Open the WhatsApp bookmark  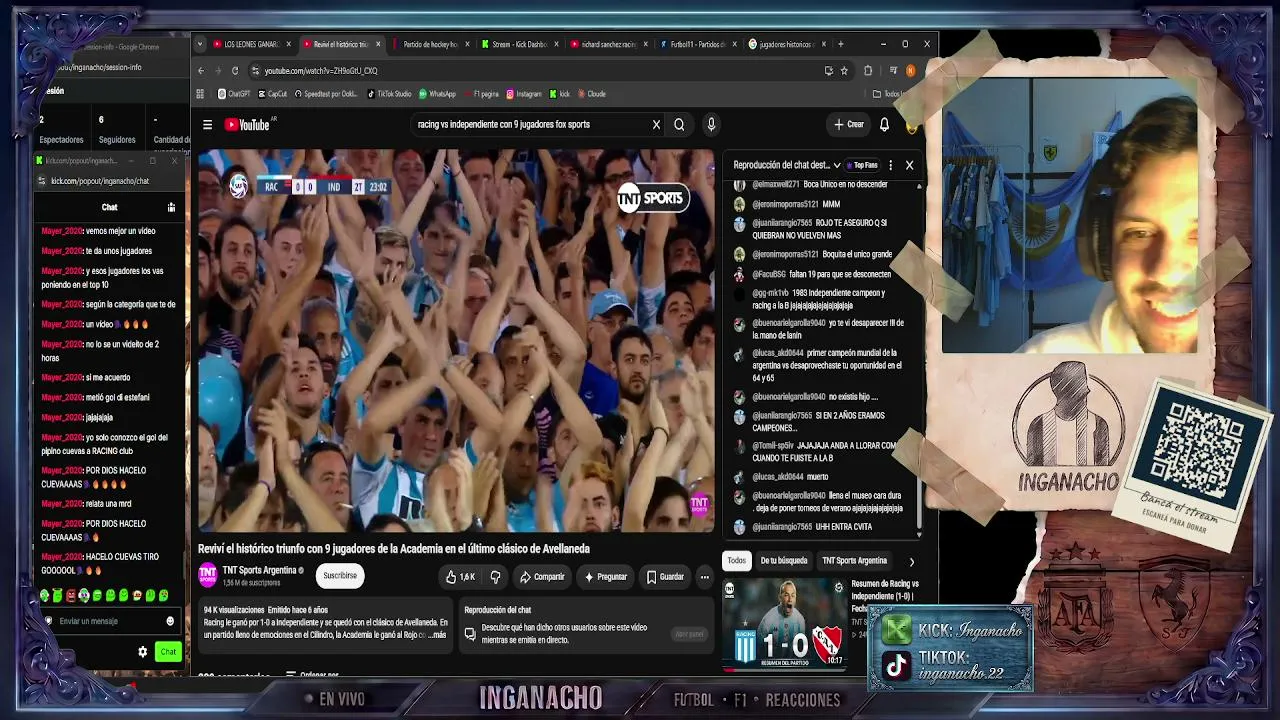437,94
